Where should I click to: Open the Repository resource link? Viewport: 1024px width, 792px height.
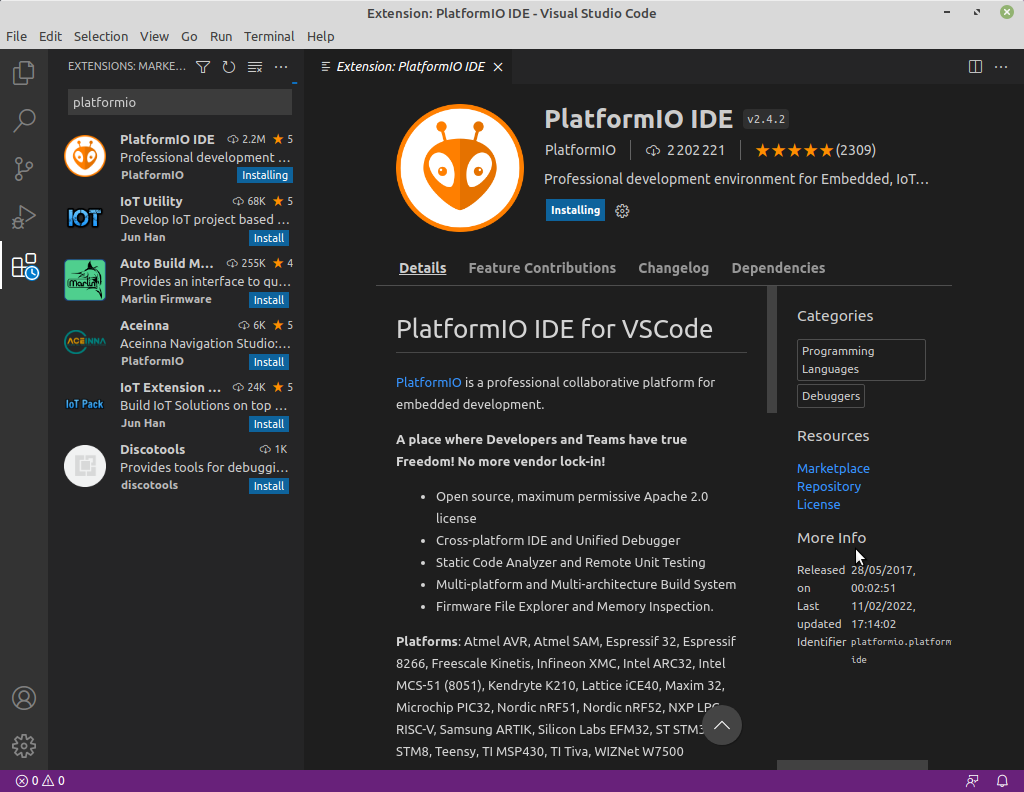829,486
